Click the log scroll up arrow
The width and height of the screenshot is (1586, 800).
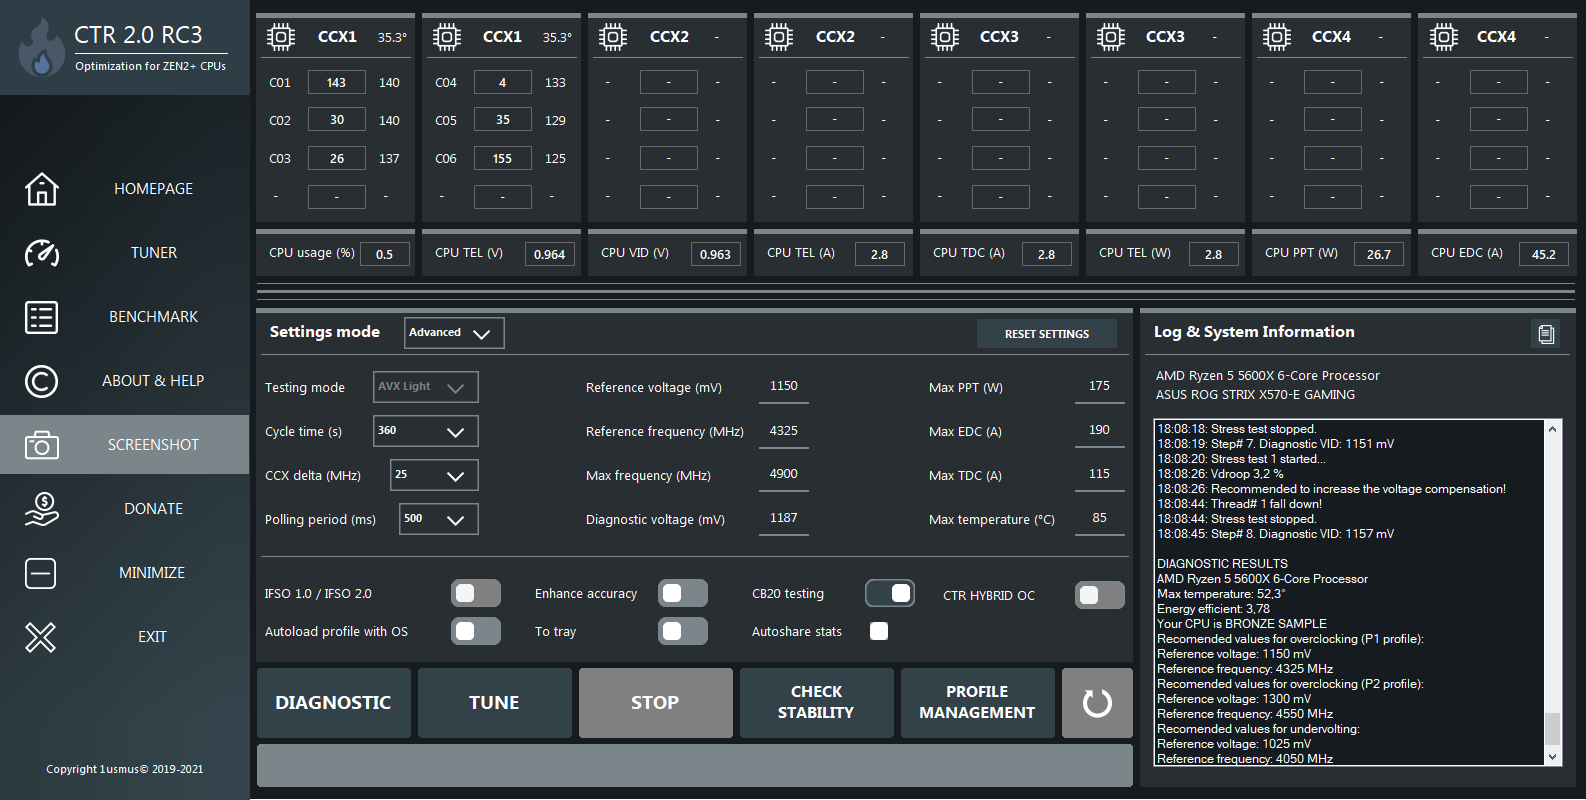pyautogui.click(x=1552, y=429)
